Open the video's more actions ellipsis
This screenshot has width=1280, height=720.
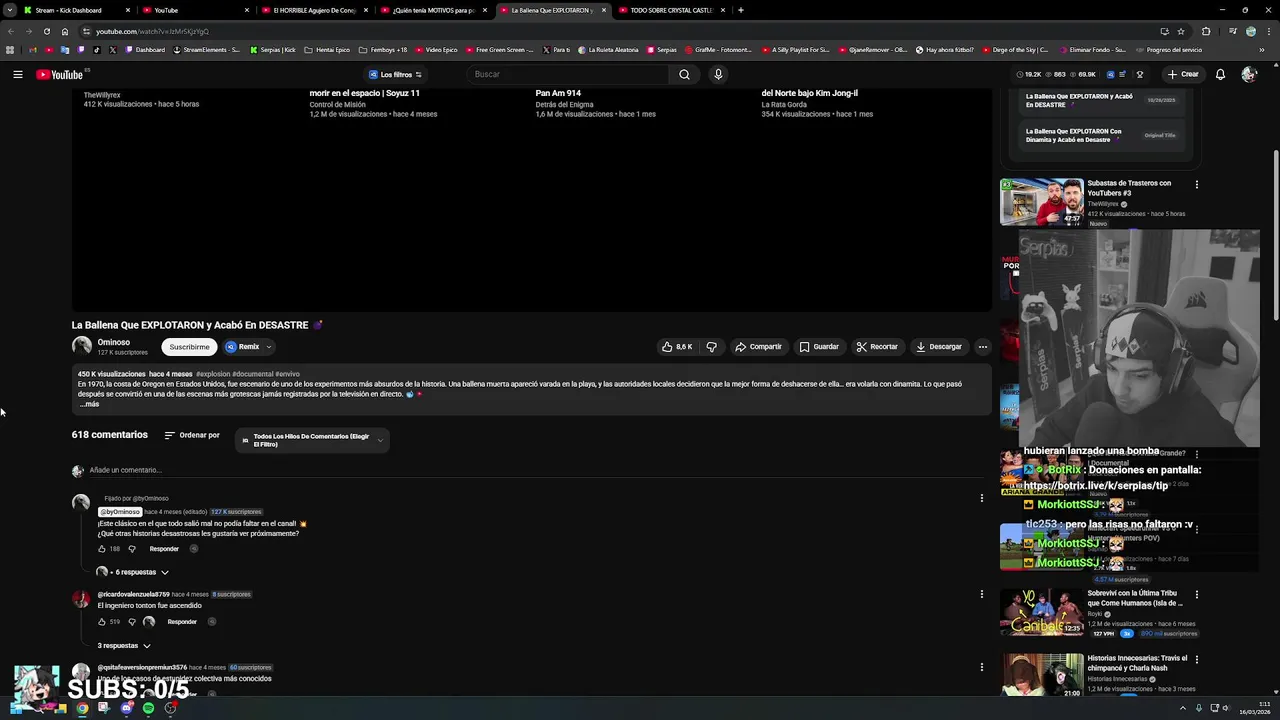click(x=982, y=347)
